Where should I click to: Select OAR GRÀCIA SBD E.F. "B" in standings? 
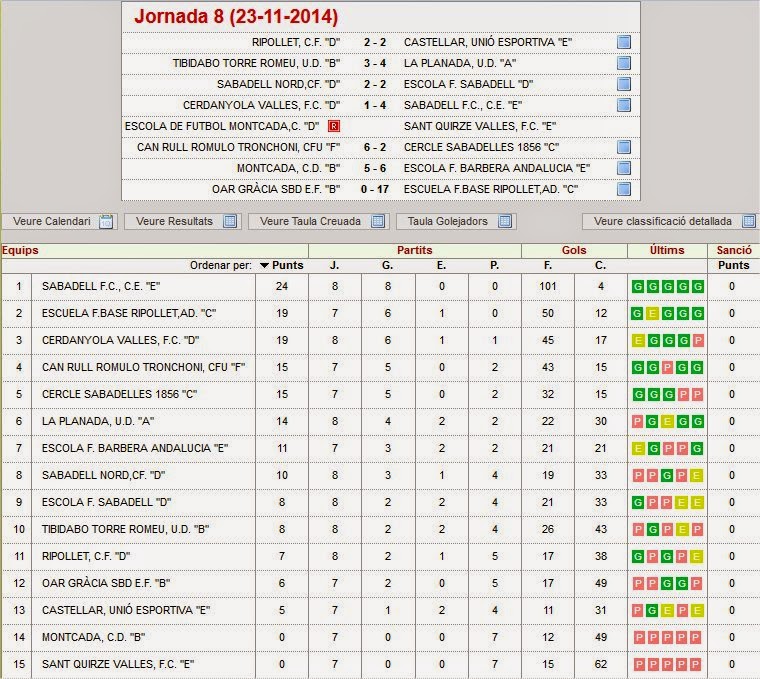click(106, 584)
